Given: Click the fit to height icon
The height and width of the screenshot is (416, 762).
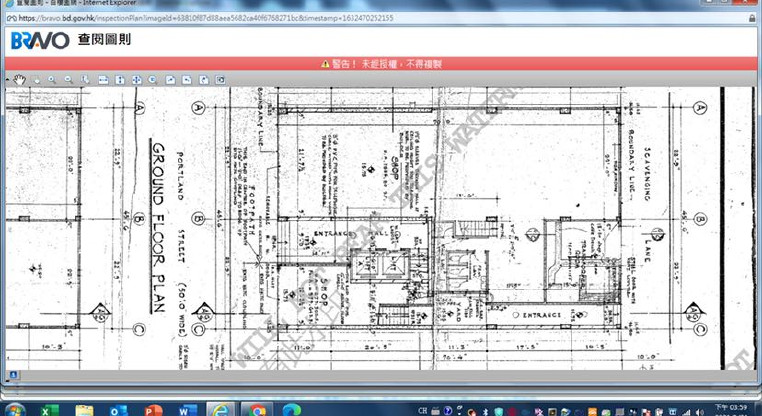Looking at the screenshot, I should coord(120,80).
